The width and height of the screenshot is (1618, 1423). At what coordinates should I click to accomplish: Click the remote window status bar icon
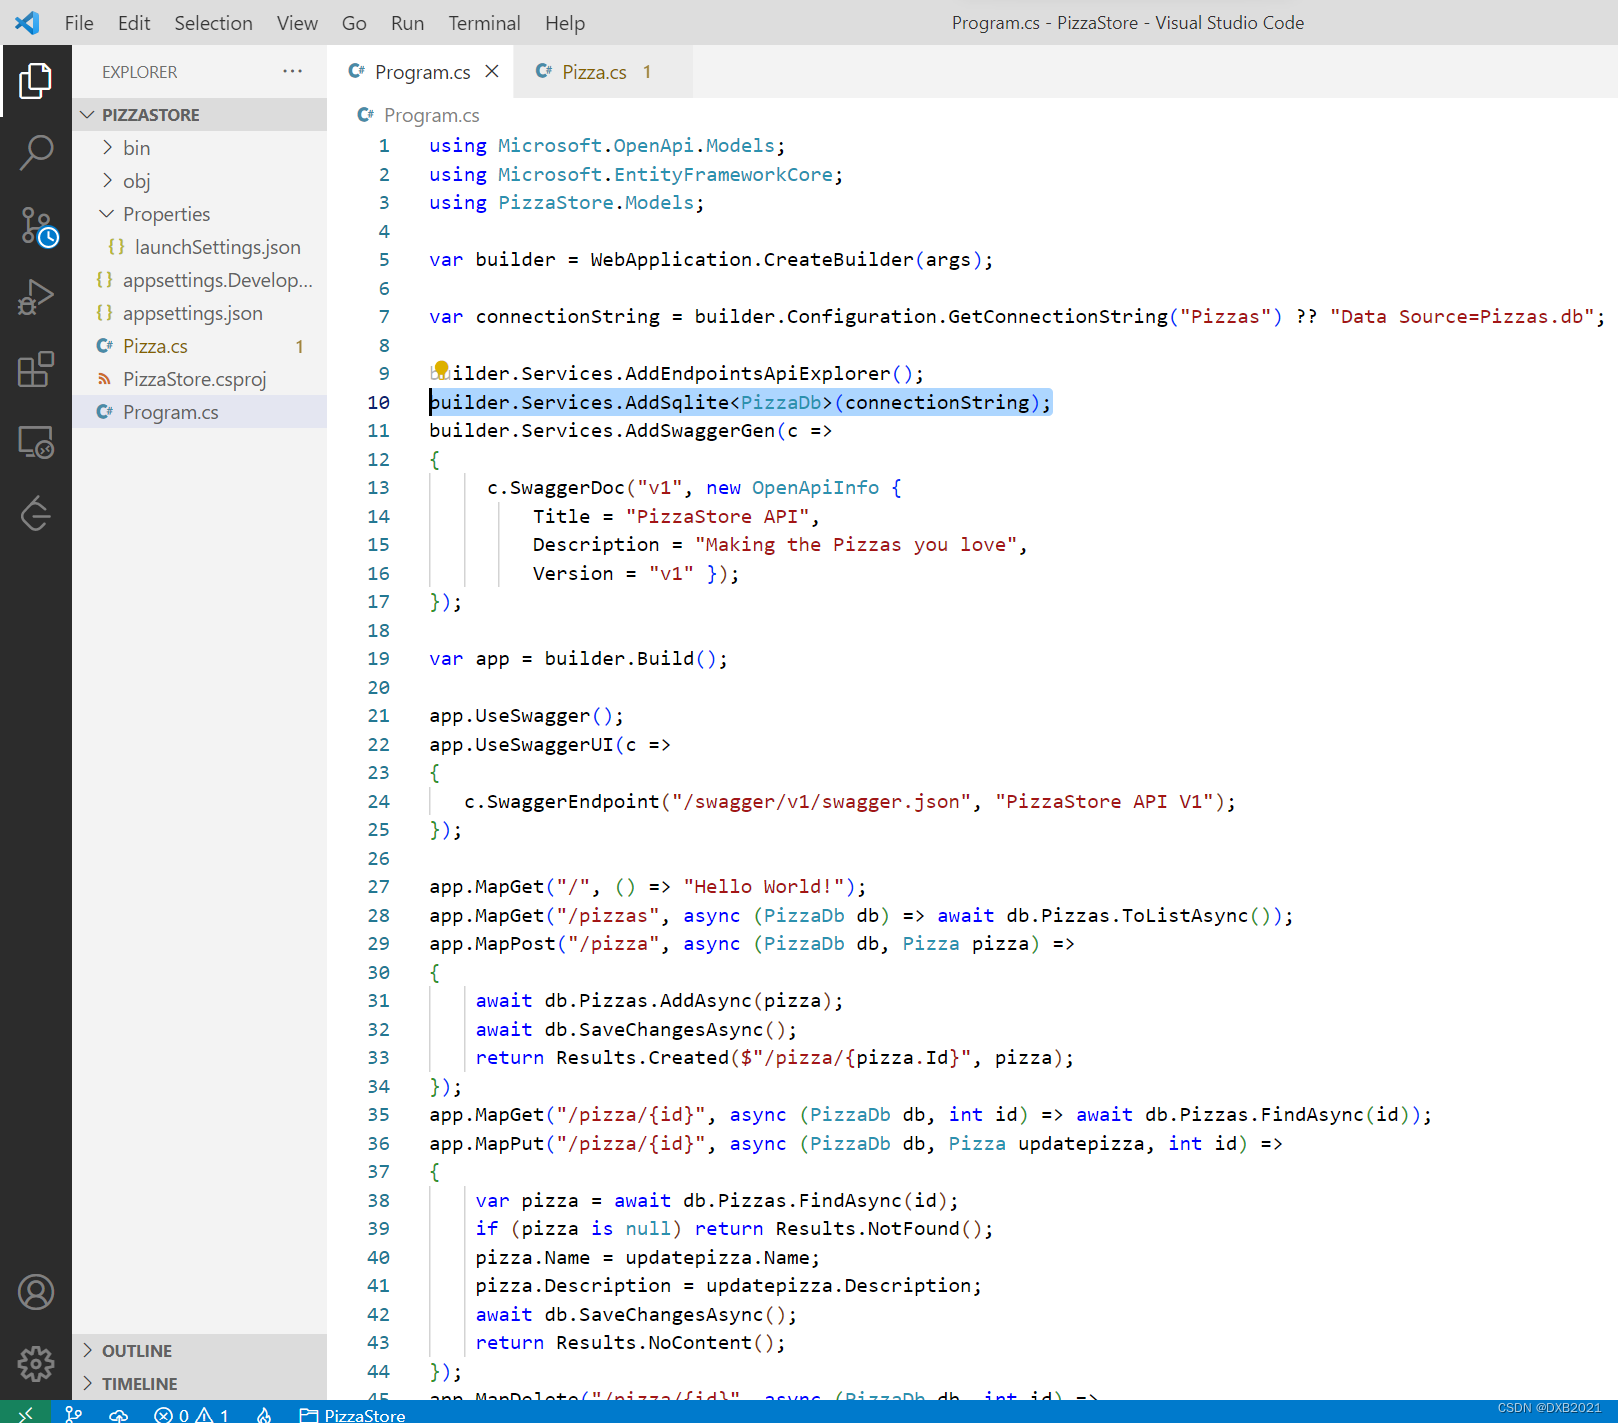26,1413
